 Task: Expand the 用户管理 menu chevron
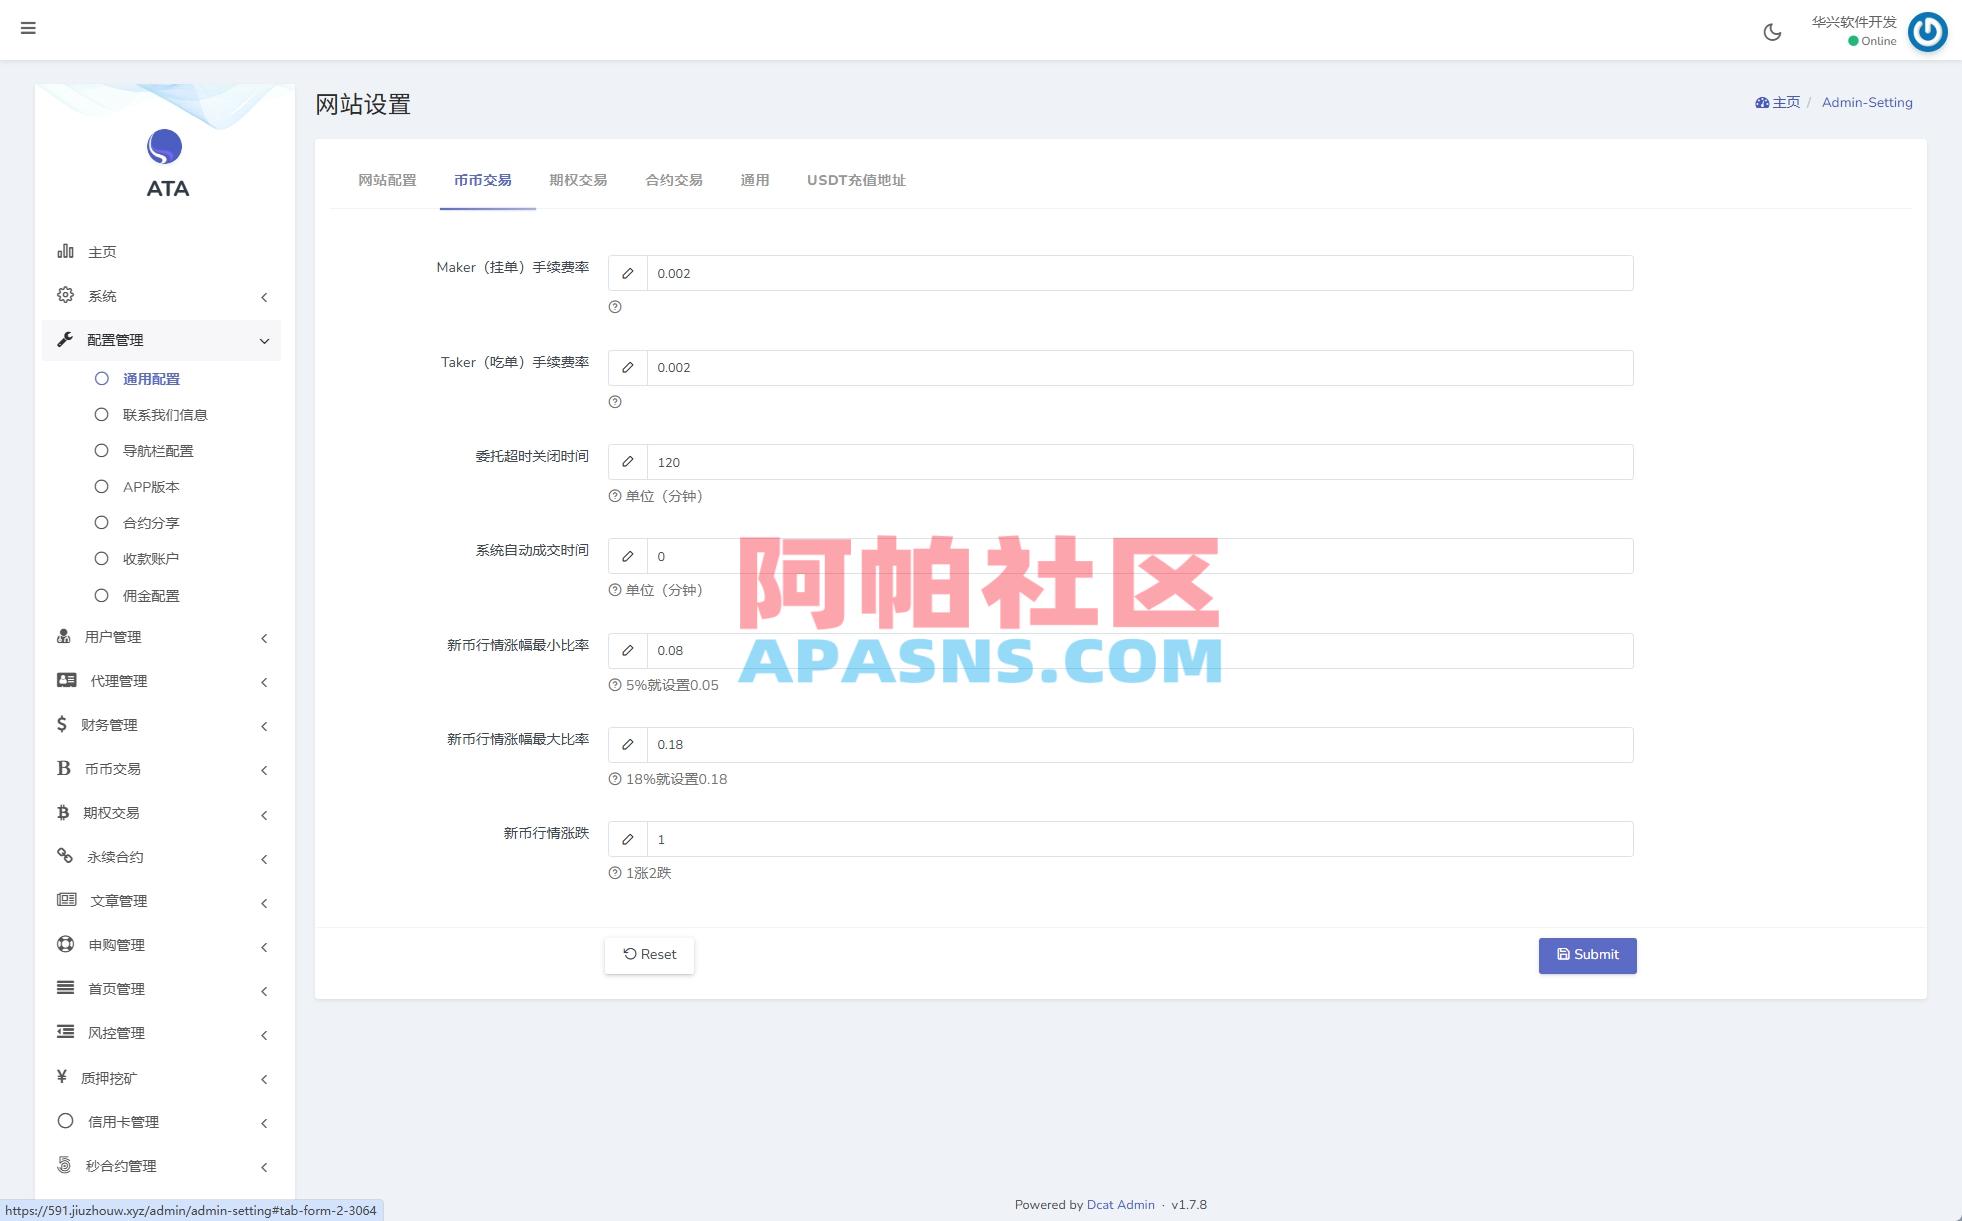coord(264,638)
